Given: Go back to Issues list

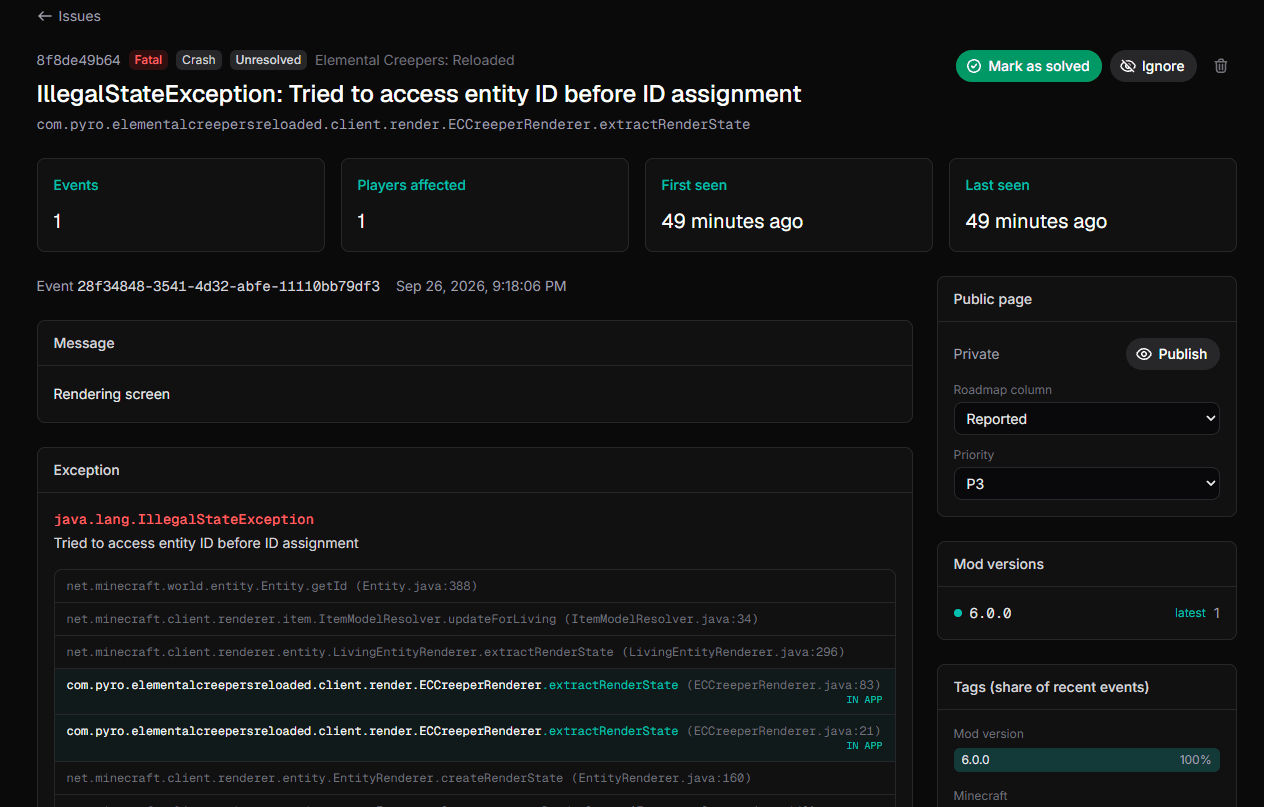Looking at the screenshot, I should (69, 16).
